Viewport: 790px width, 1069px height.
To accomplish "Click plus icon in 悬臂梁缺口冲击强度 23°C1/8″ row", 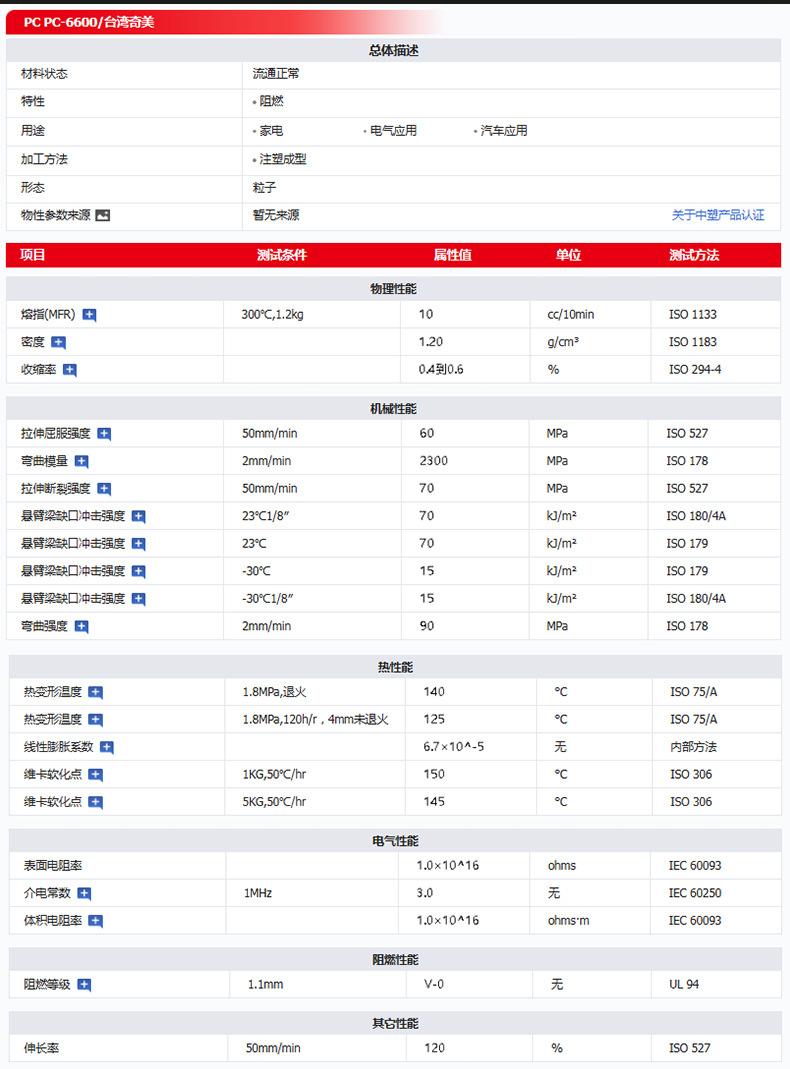I will point(138,517).
